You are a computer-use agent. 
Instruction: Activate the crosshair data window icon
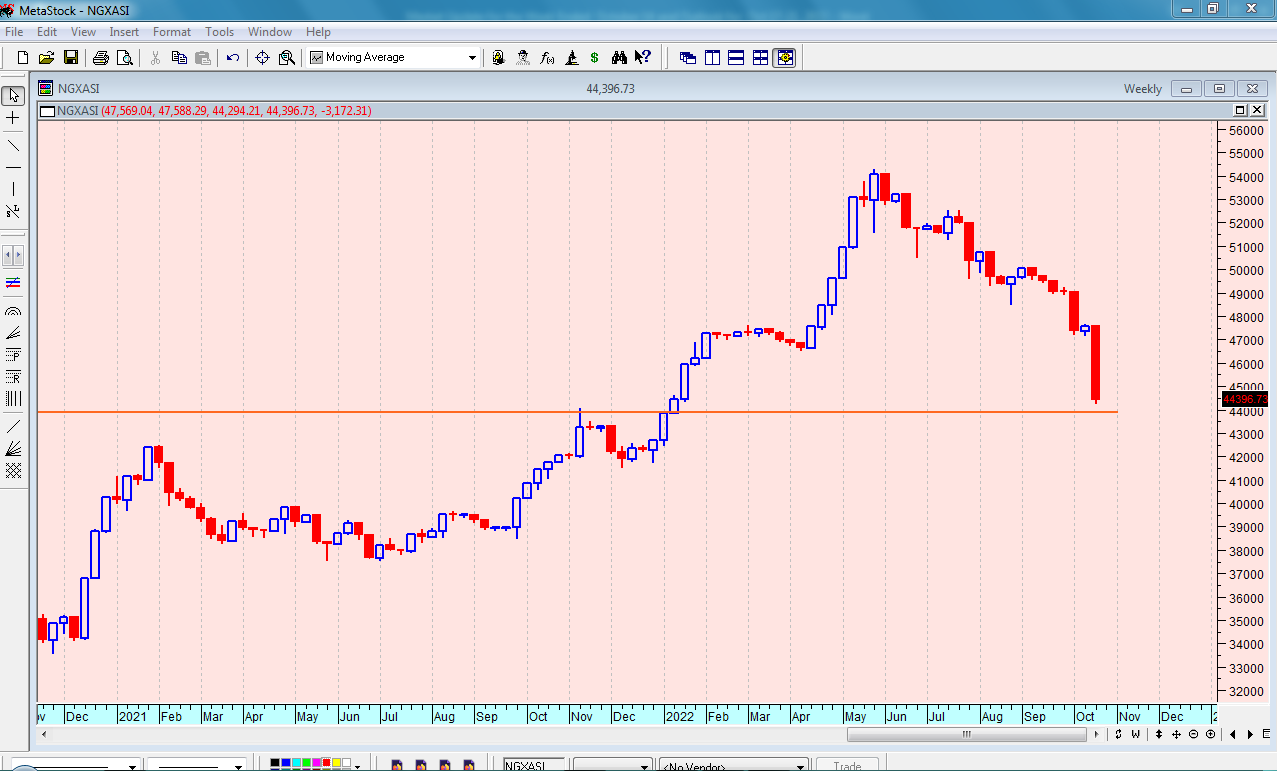[x=263, y=58]
